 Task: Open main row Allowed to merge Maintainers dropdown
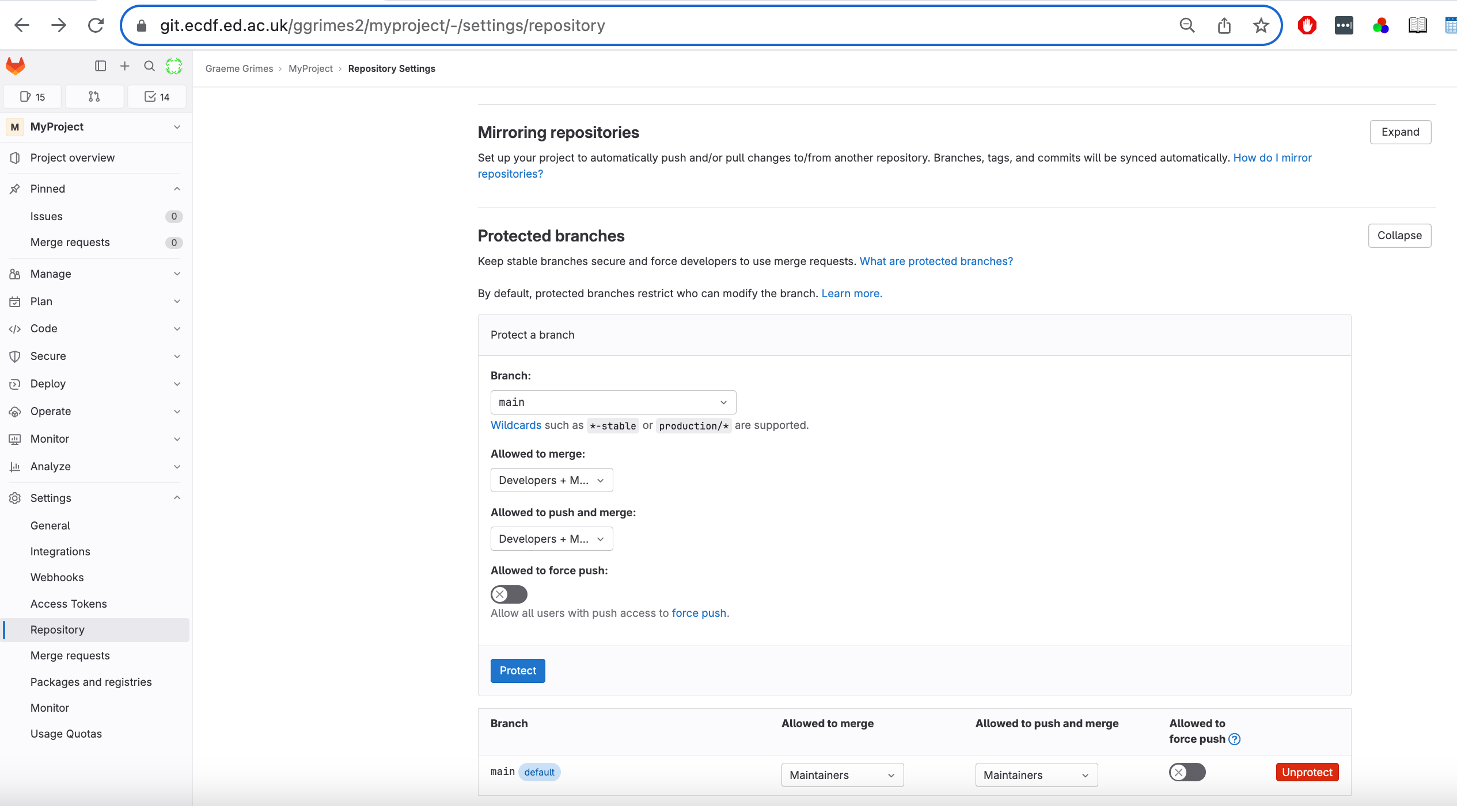(x=842, y=775)
